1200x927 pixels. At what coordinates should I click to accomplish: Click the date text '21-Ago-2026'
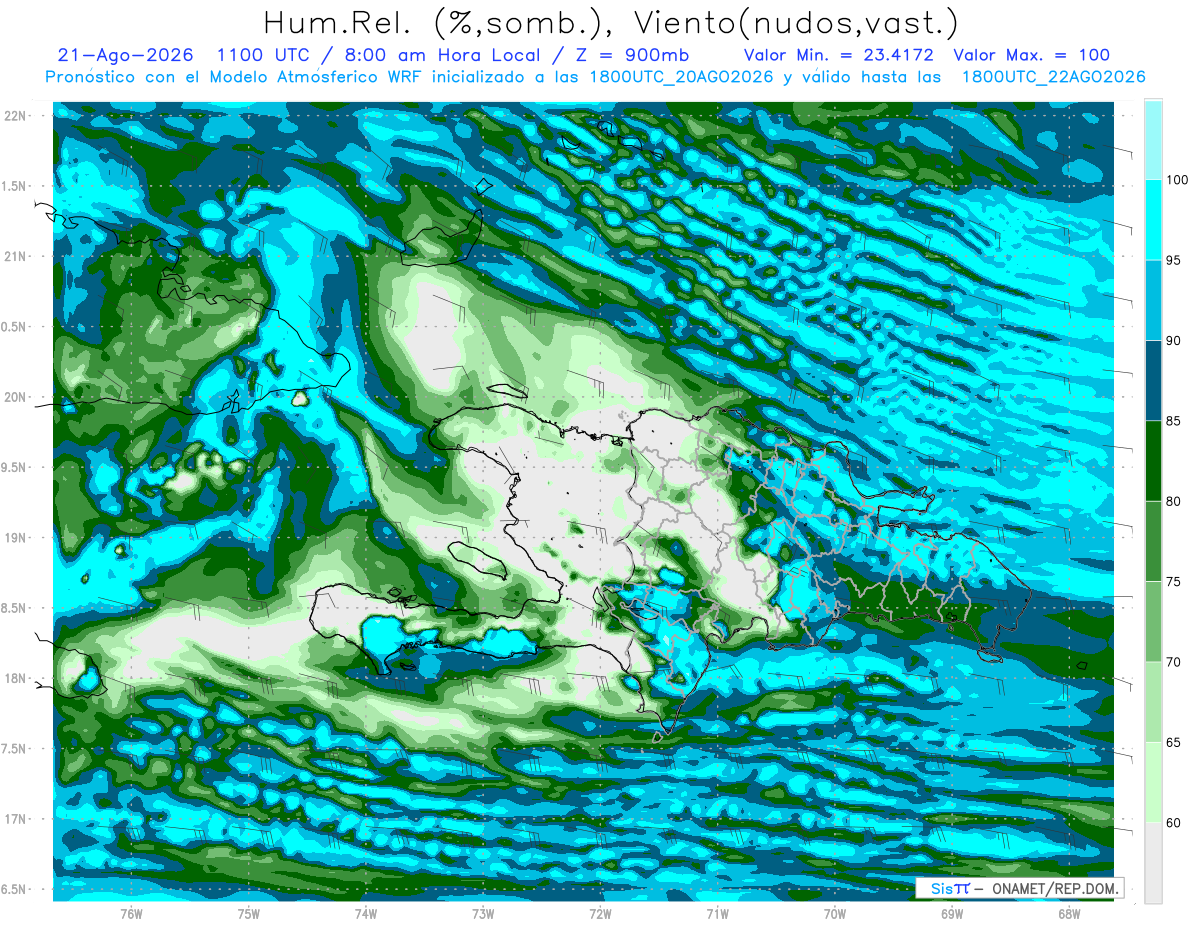[x=125, y=55]
